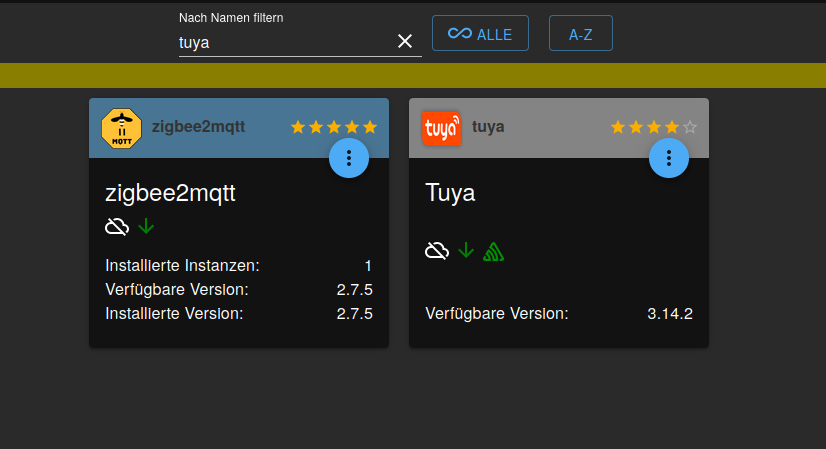Click Tuya available version 3.14.2
The image size is (826, 449).
670,314
